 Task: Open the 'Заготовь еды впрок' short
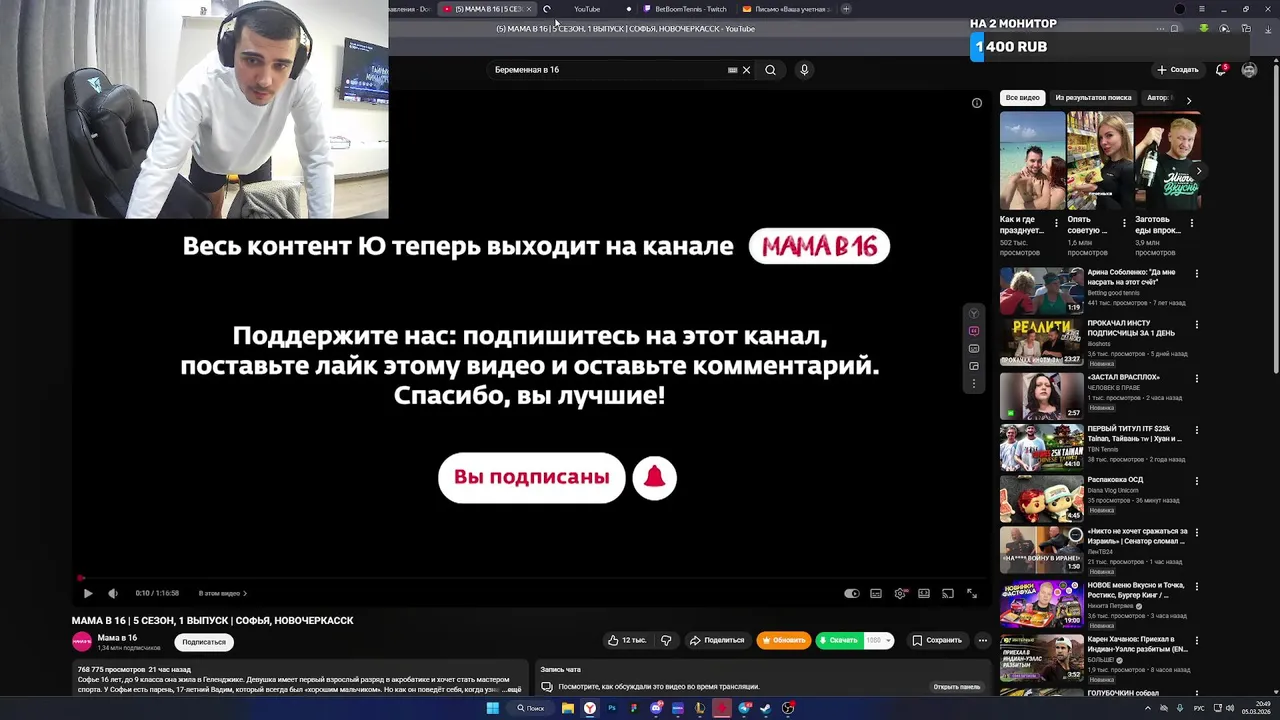point(1167,160)
